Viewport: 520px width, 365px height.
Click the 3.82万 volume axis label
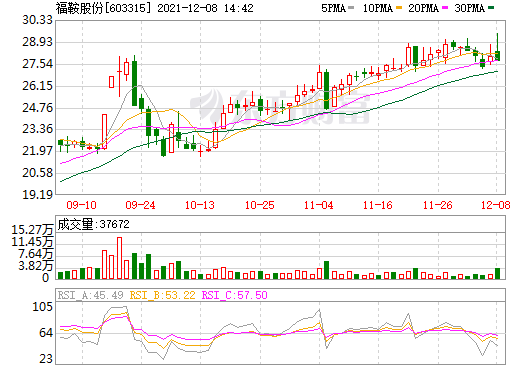(35, 266)
